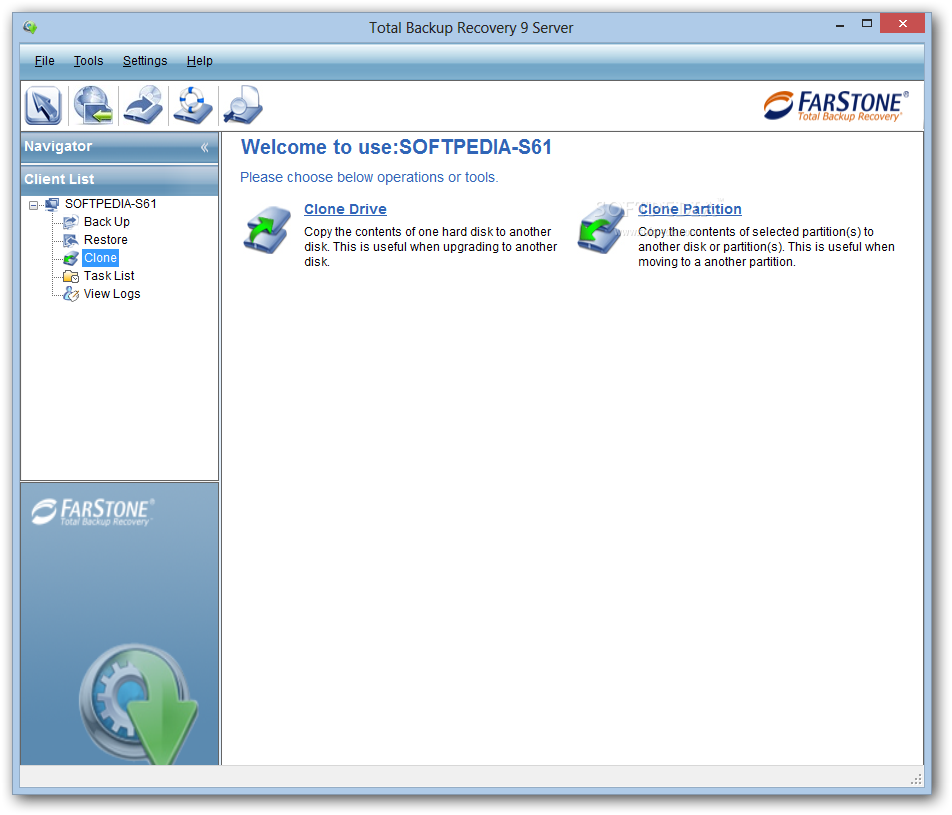Select Back Up in the client tree
Screen dimensions: 952x815
[x=107, y=222]
